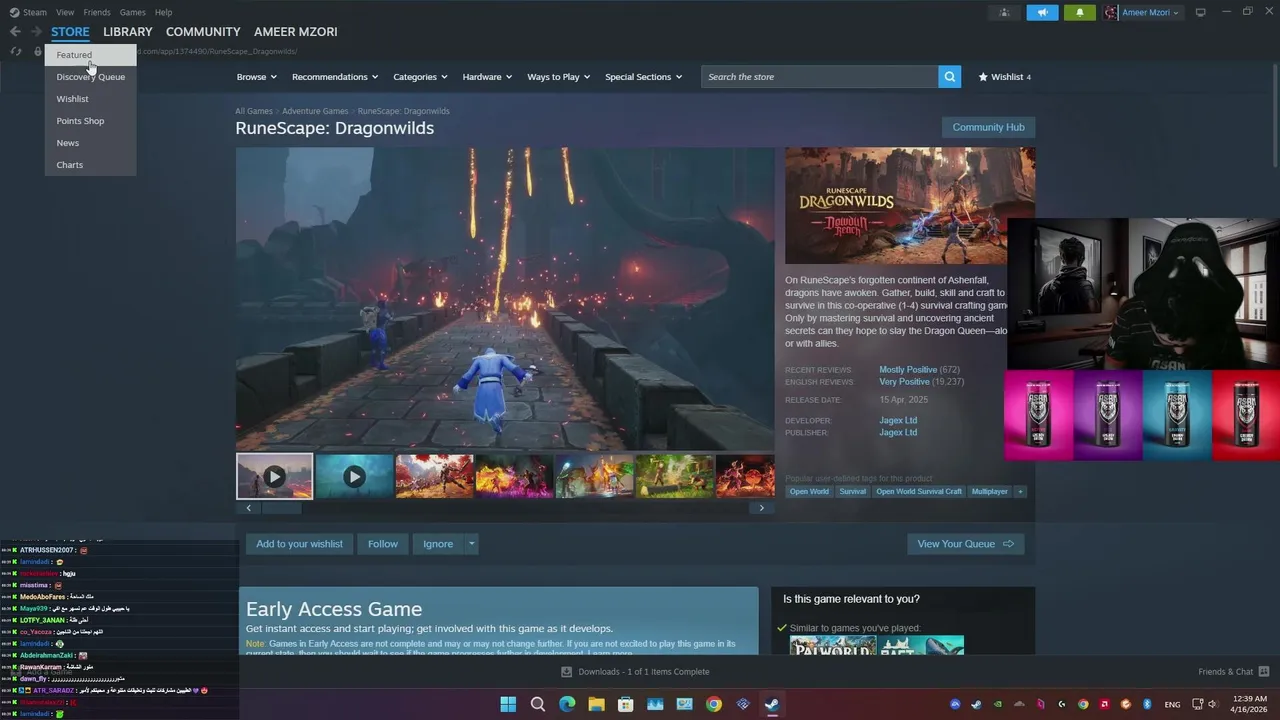1280x720 pixels.
Task: Choose Points Shop from Store menu
Action: point(90,121)
